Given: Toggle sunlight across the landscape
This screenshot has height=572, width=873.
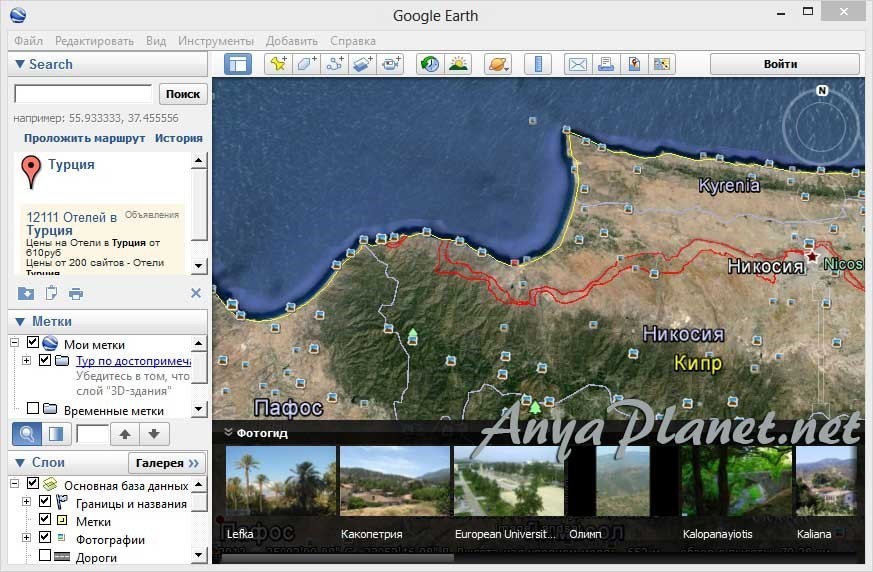Looking at the screenshot, I should (x=458, y=64).
